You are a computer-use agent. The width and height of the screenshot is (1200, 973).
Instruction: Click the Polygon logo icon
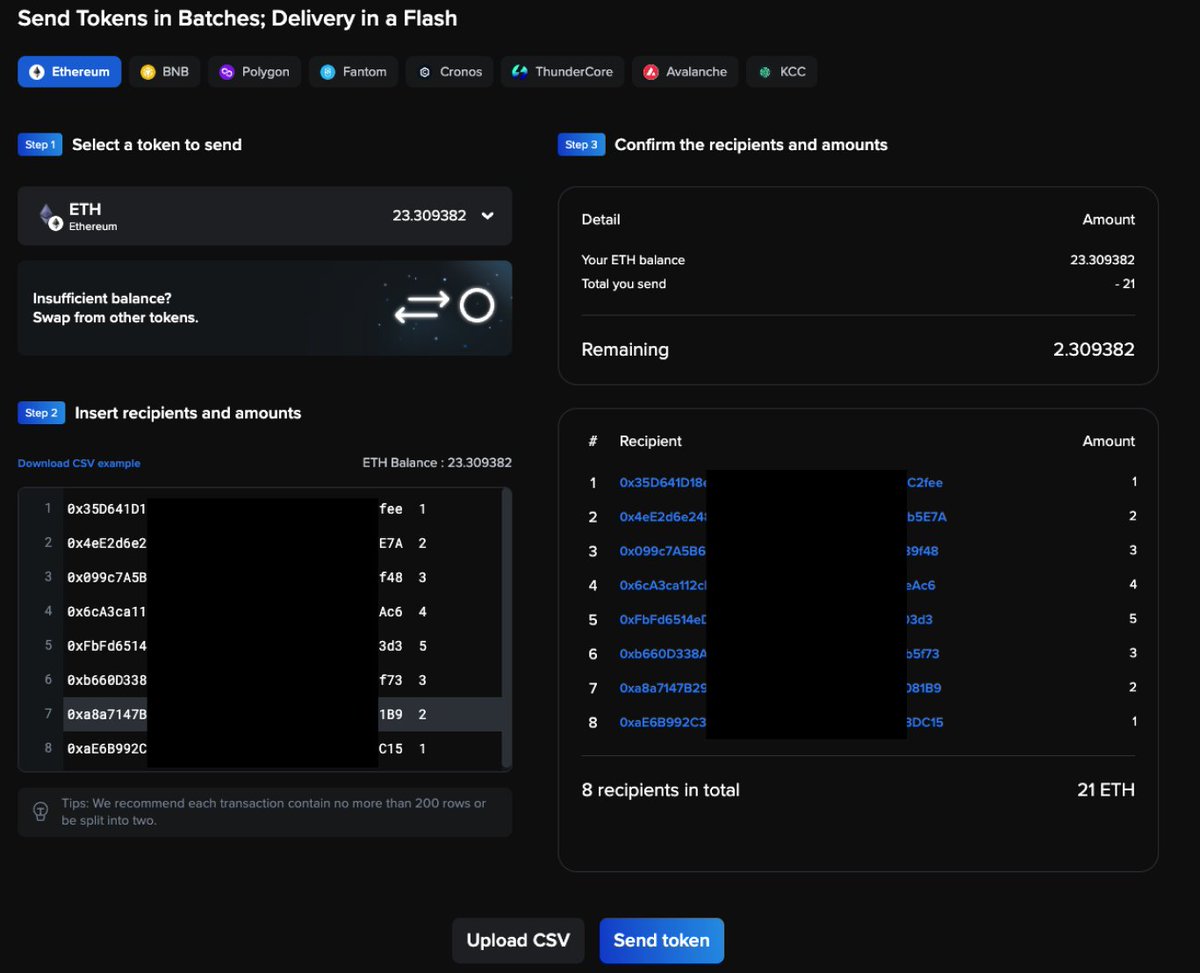click(227, 72)
